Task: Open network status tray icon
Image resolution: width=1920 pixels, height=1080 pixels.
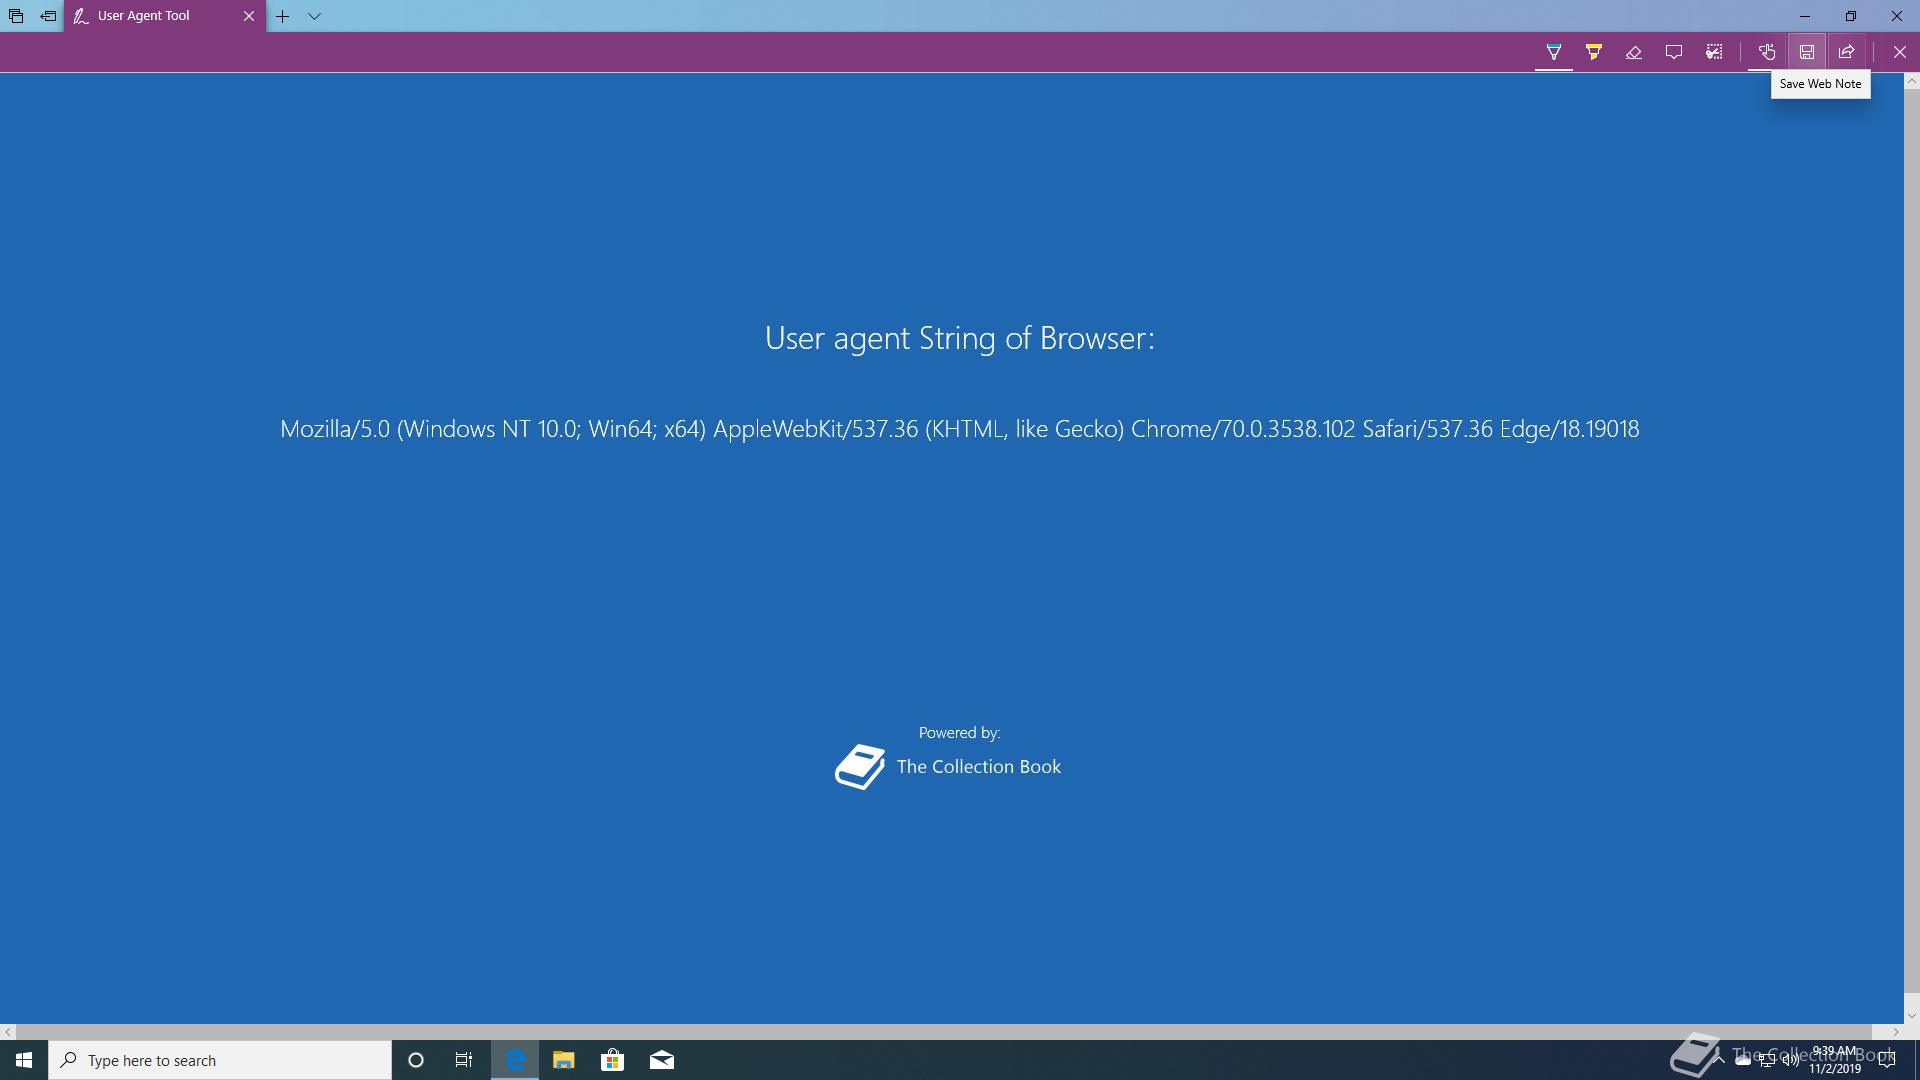Action: click(1767, 1060)
